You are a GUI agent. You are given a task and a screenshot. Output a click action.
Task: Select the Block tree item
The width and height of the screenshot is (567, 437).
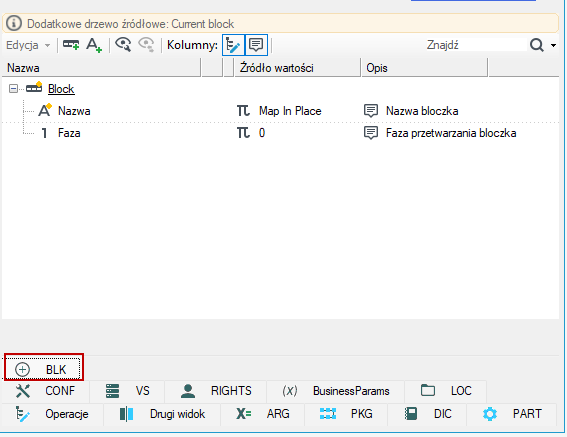pos(61,89)
